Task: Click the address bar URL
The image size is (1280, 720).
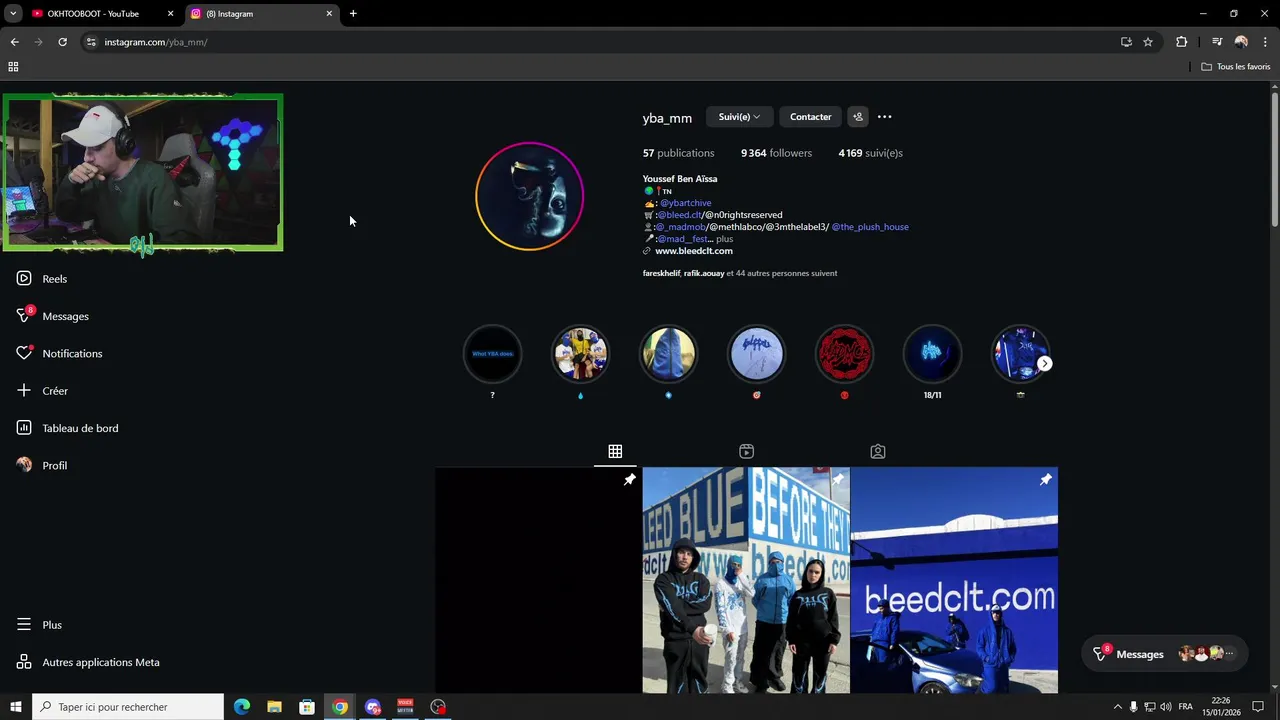Action: pos(156,42)
